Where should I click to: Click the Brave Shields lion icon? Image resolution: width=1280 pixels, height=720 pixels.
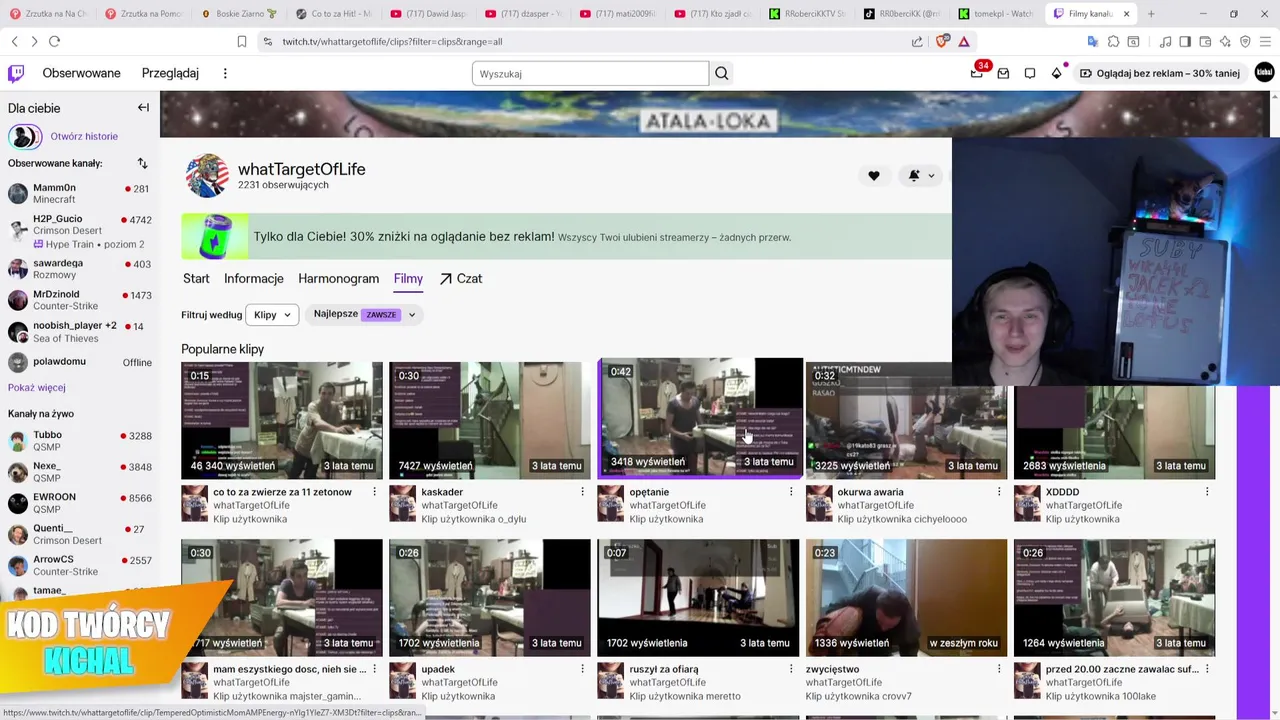click(x=942, y=41)
